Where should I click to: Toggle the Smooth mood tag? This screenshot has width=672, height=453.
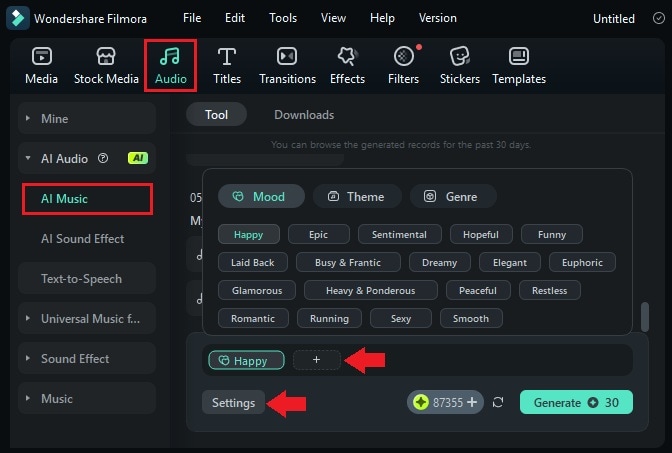coord(471,318)
